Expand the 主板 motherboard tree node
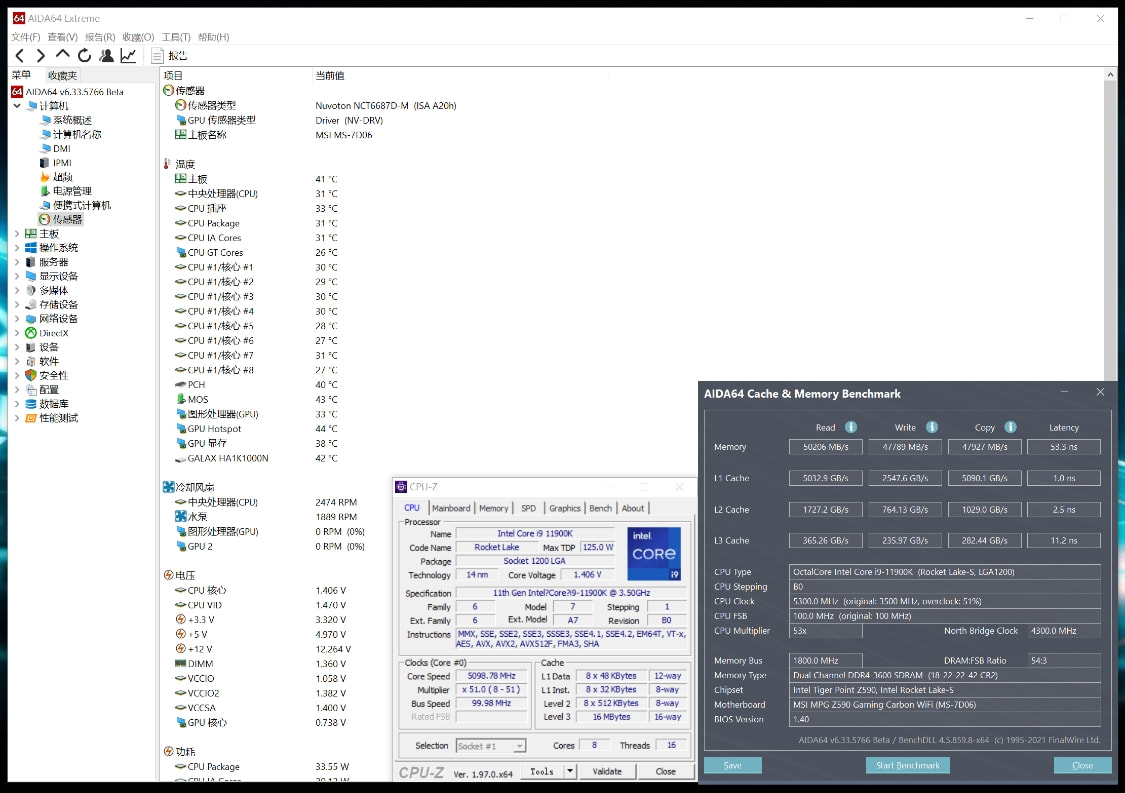The image size is (1125, 793). [17, 234]
